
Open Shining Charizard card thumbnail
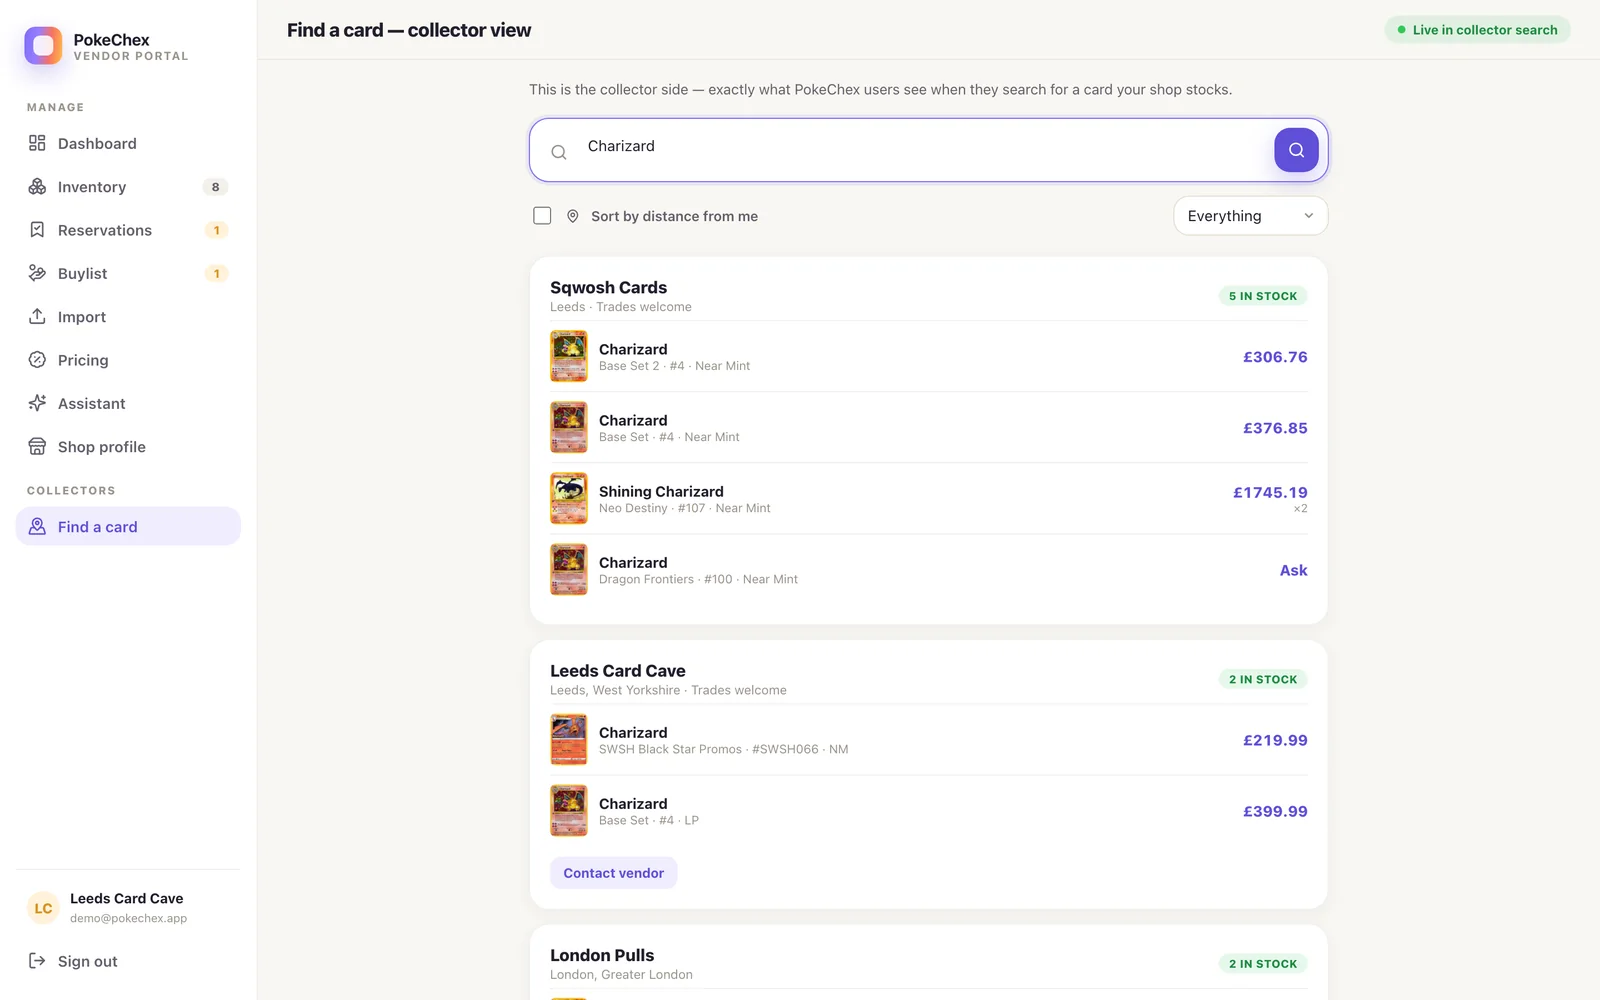[x=569, y=498]
